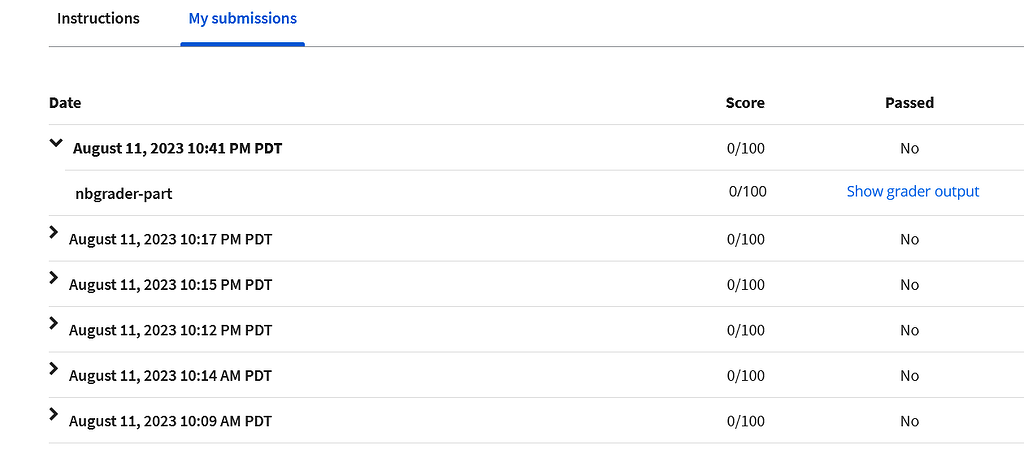
Task: Click the August 11, 2023 10:09 AM entry
Action: click(x=170, y=422)
